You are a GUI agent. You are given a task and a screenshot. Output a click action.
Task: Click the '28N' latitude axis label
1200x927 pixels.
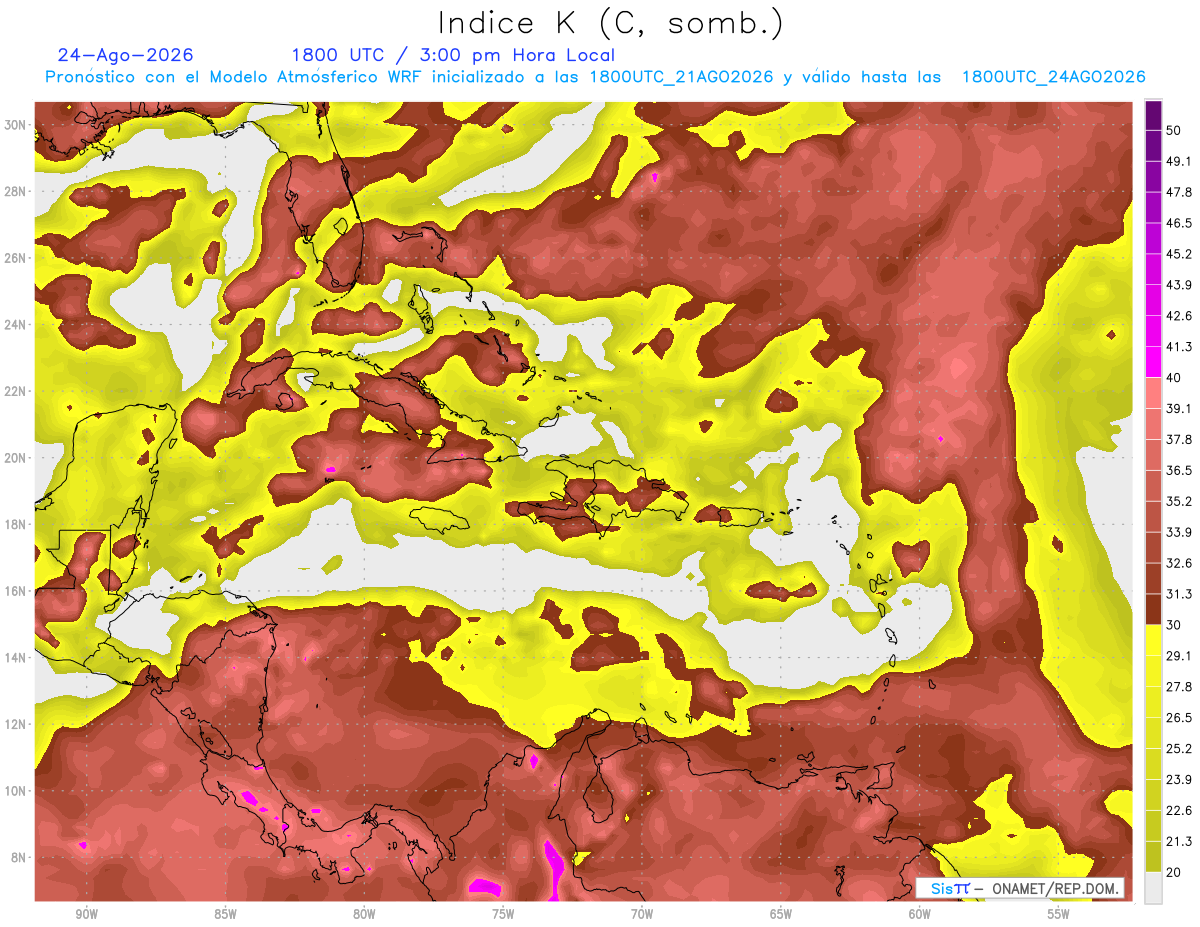(15, 191)
